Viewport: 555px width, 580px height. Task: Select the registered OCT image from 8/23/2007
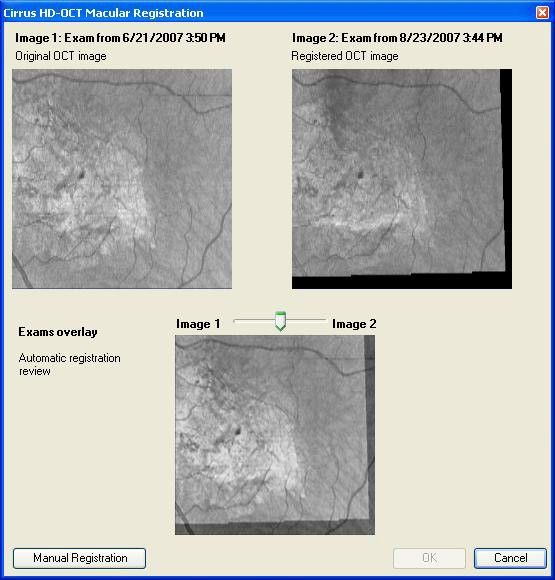(402, 179)
